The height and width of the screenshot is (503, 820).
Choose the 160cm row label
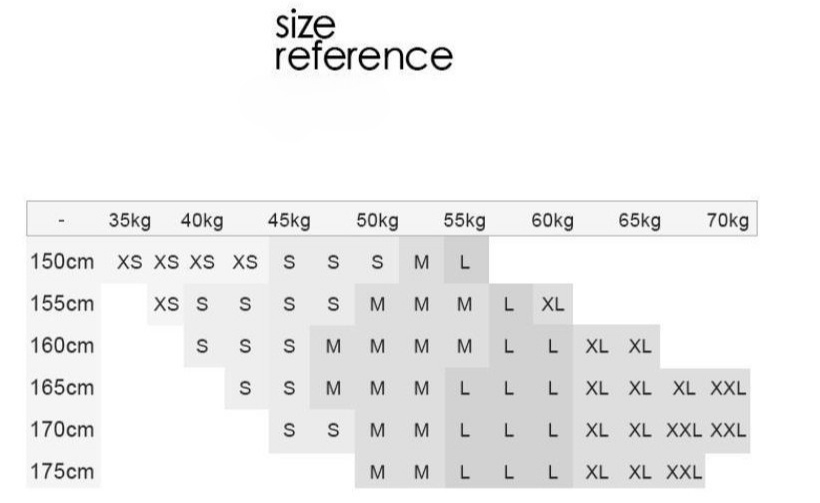(62, 346)
